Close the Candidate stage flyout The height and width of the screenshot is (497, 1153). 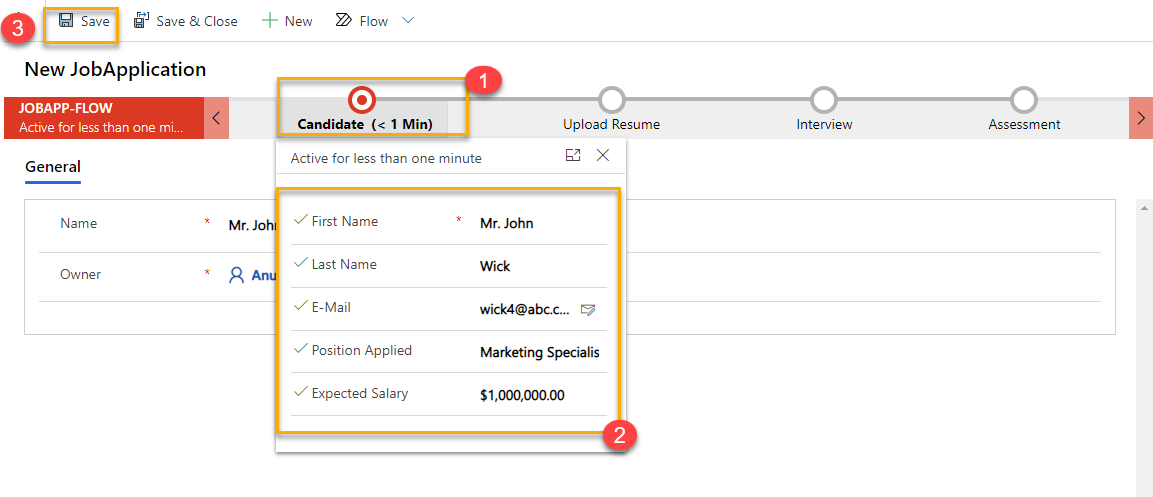coord(603,155)
